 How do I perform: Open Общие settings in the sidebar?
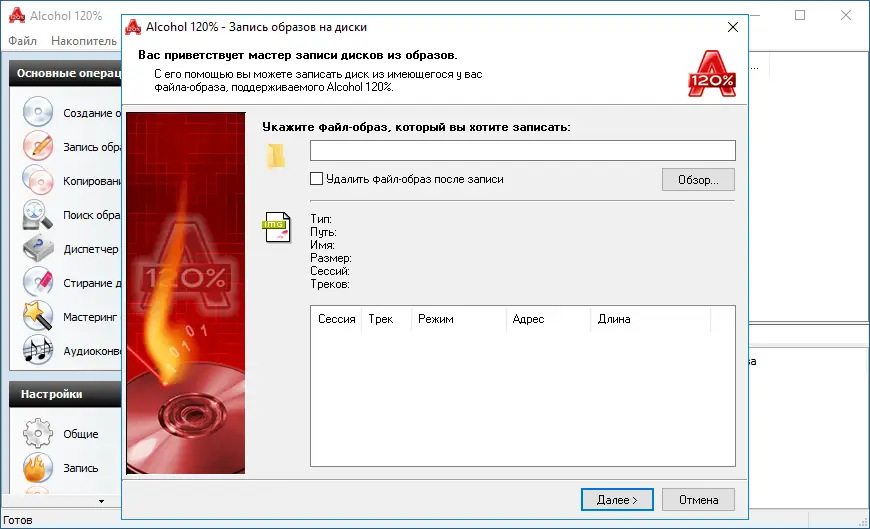point(80,434)
